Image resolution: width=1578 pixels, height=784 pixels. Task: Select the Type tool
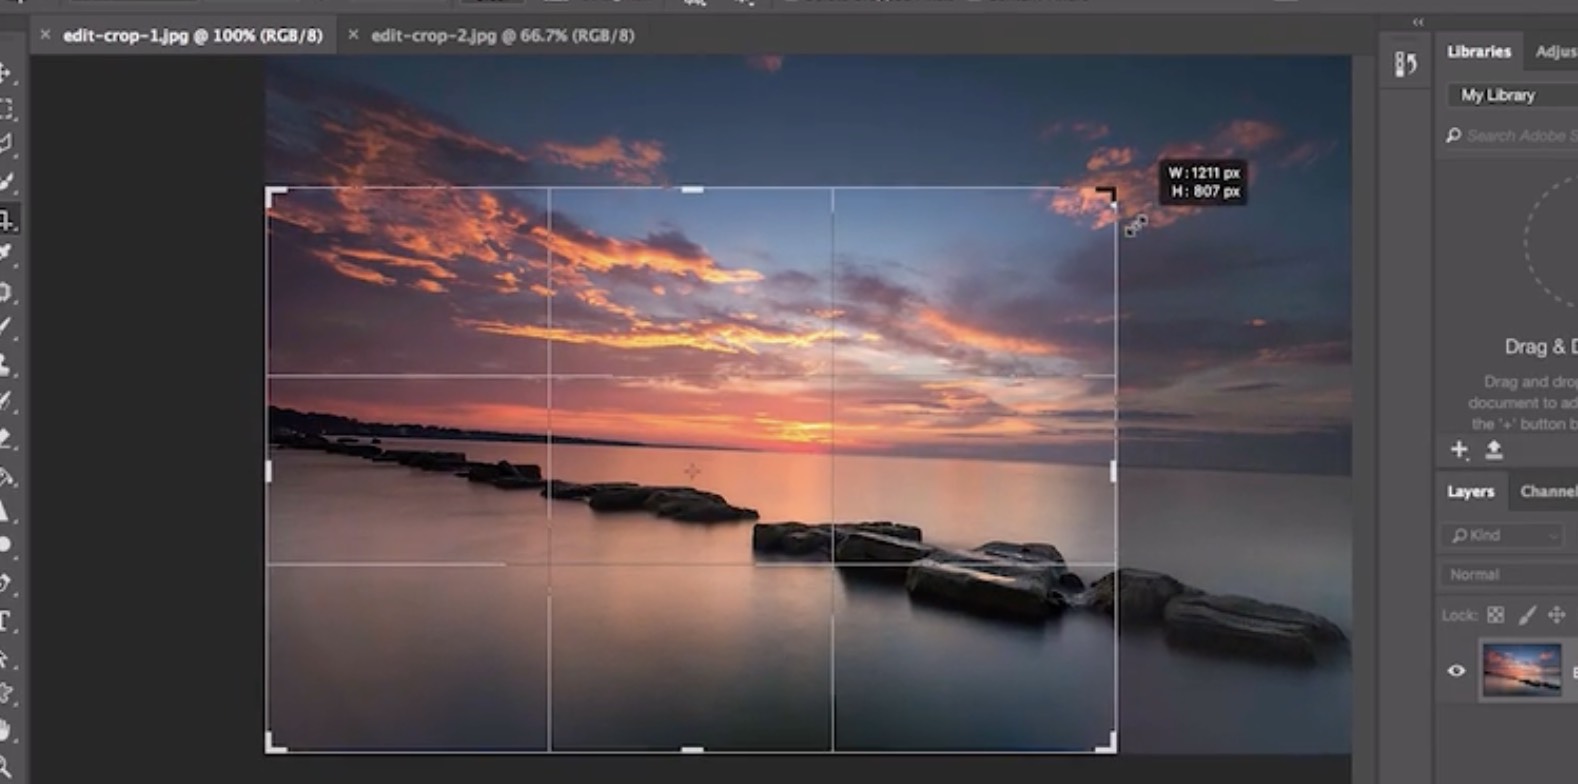point(6,621)
